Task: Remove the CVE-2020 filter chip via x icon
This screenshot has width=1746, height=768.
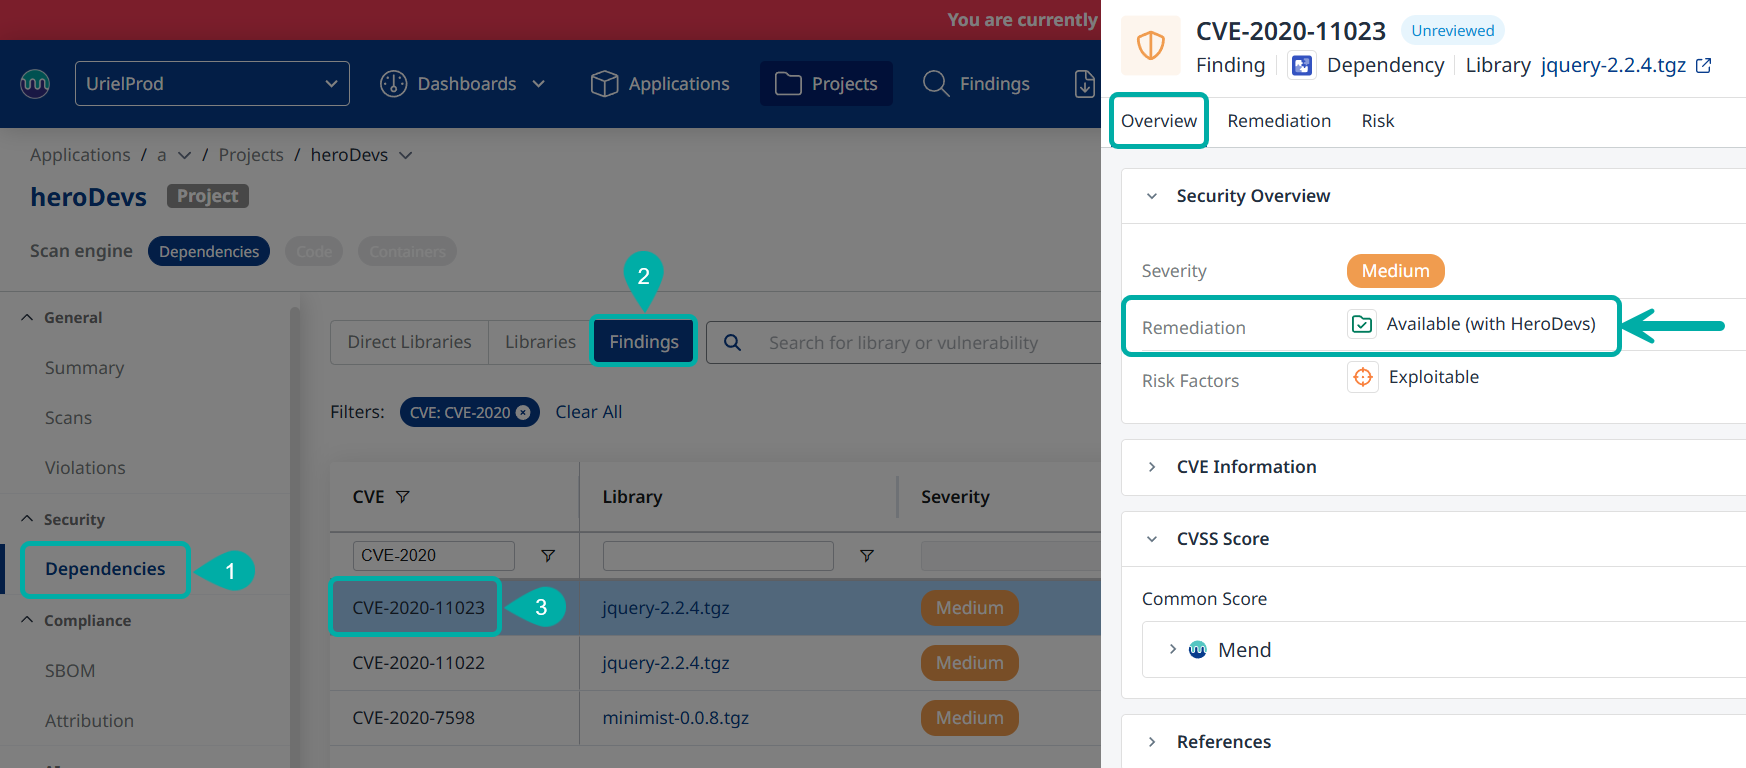Action: click(x=523, y=412)
